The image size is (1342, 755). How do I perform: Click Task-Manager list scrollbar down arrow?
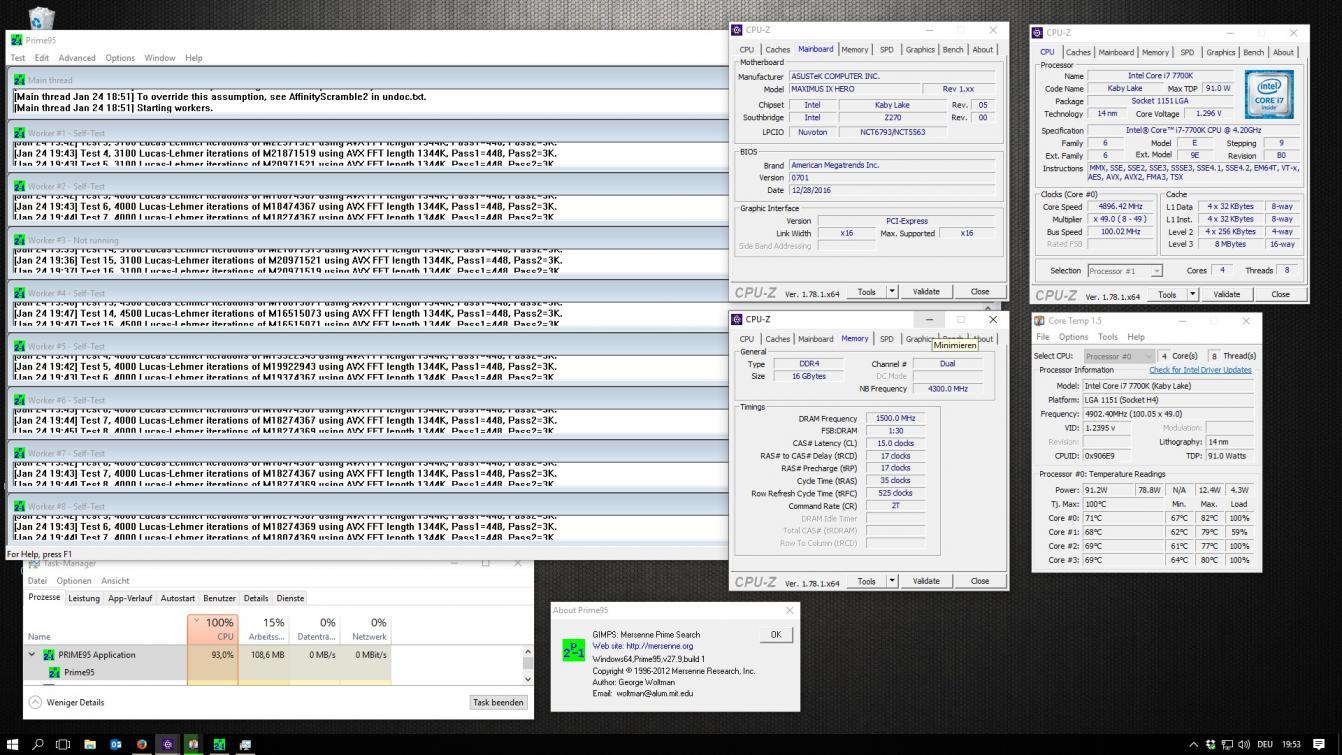click(528, 678)
